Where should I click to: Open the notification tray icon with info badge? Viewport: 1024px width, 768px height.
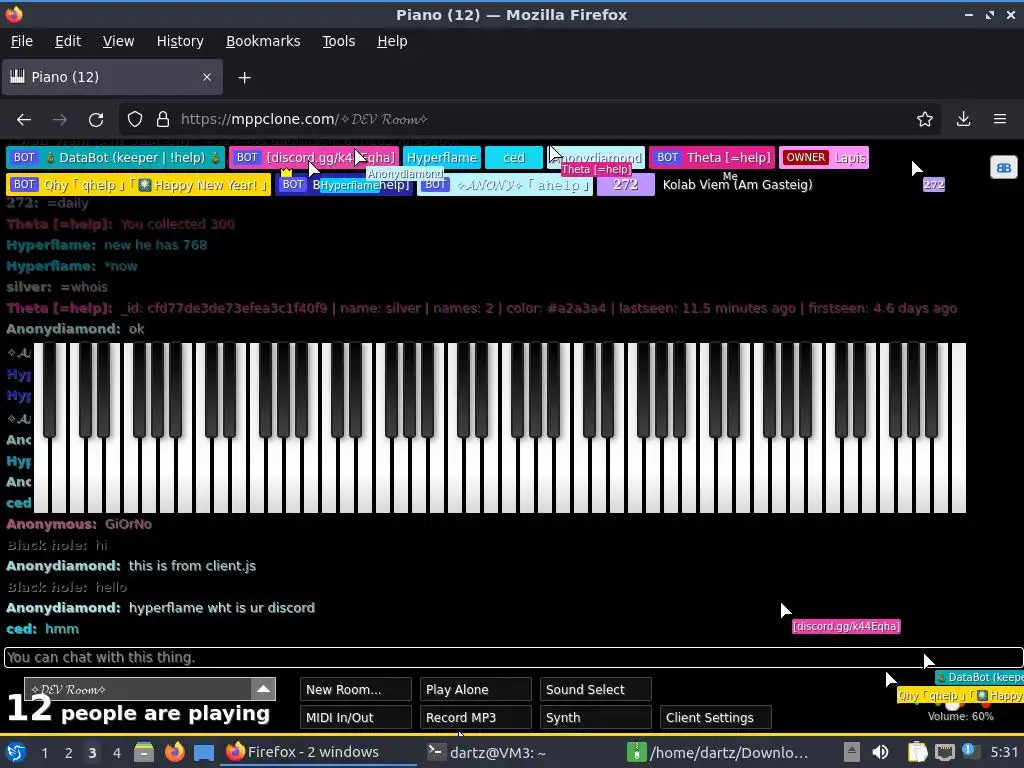pos(970,751)
